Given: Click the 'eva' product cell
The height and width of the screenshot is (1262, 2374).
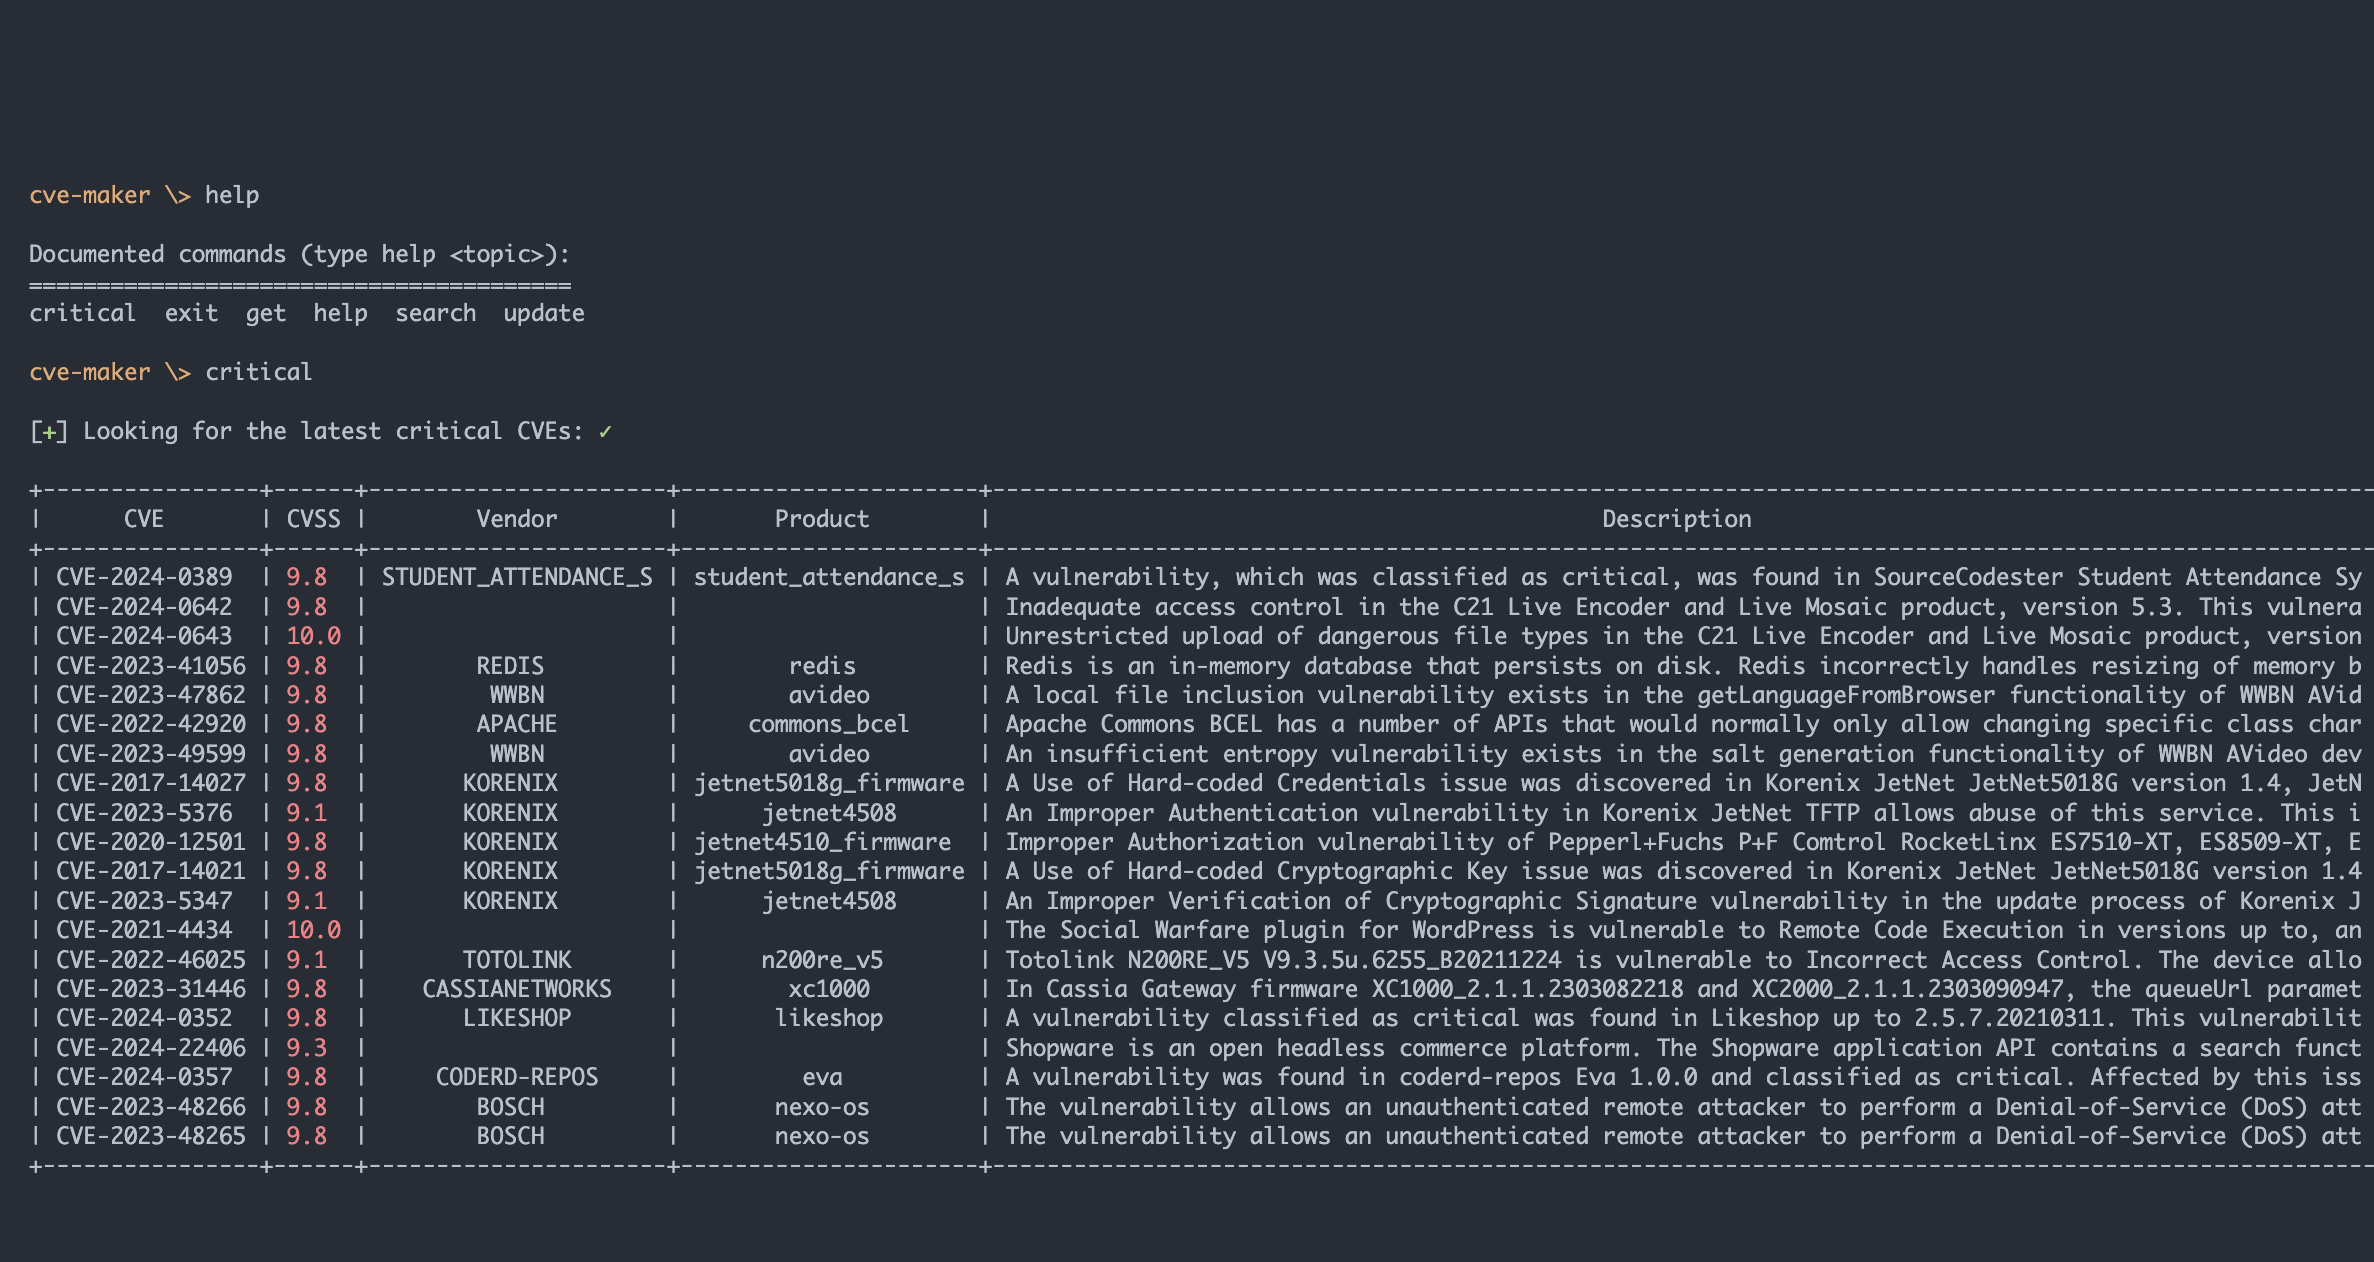Looking at the screenshot, I should point(822,1077).
